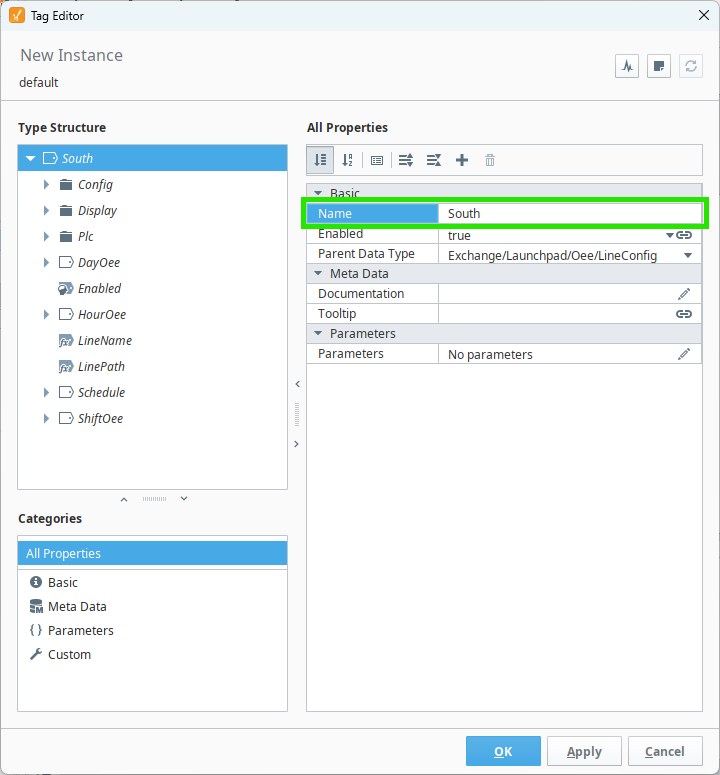This screenshot has width=720, height=775.
Task: Open tag diagnostics with the pulse icon
Action: click(x=627, y=66)
